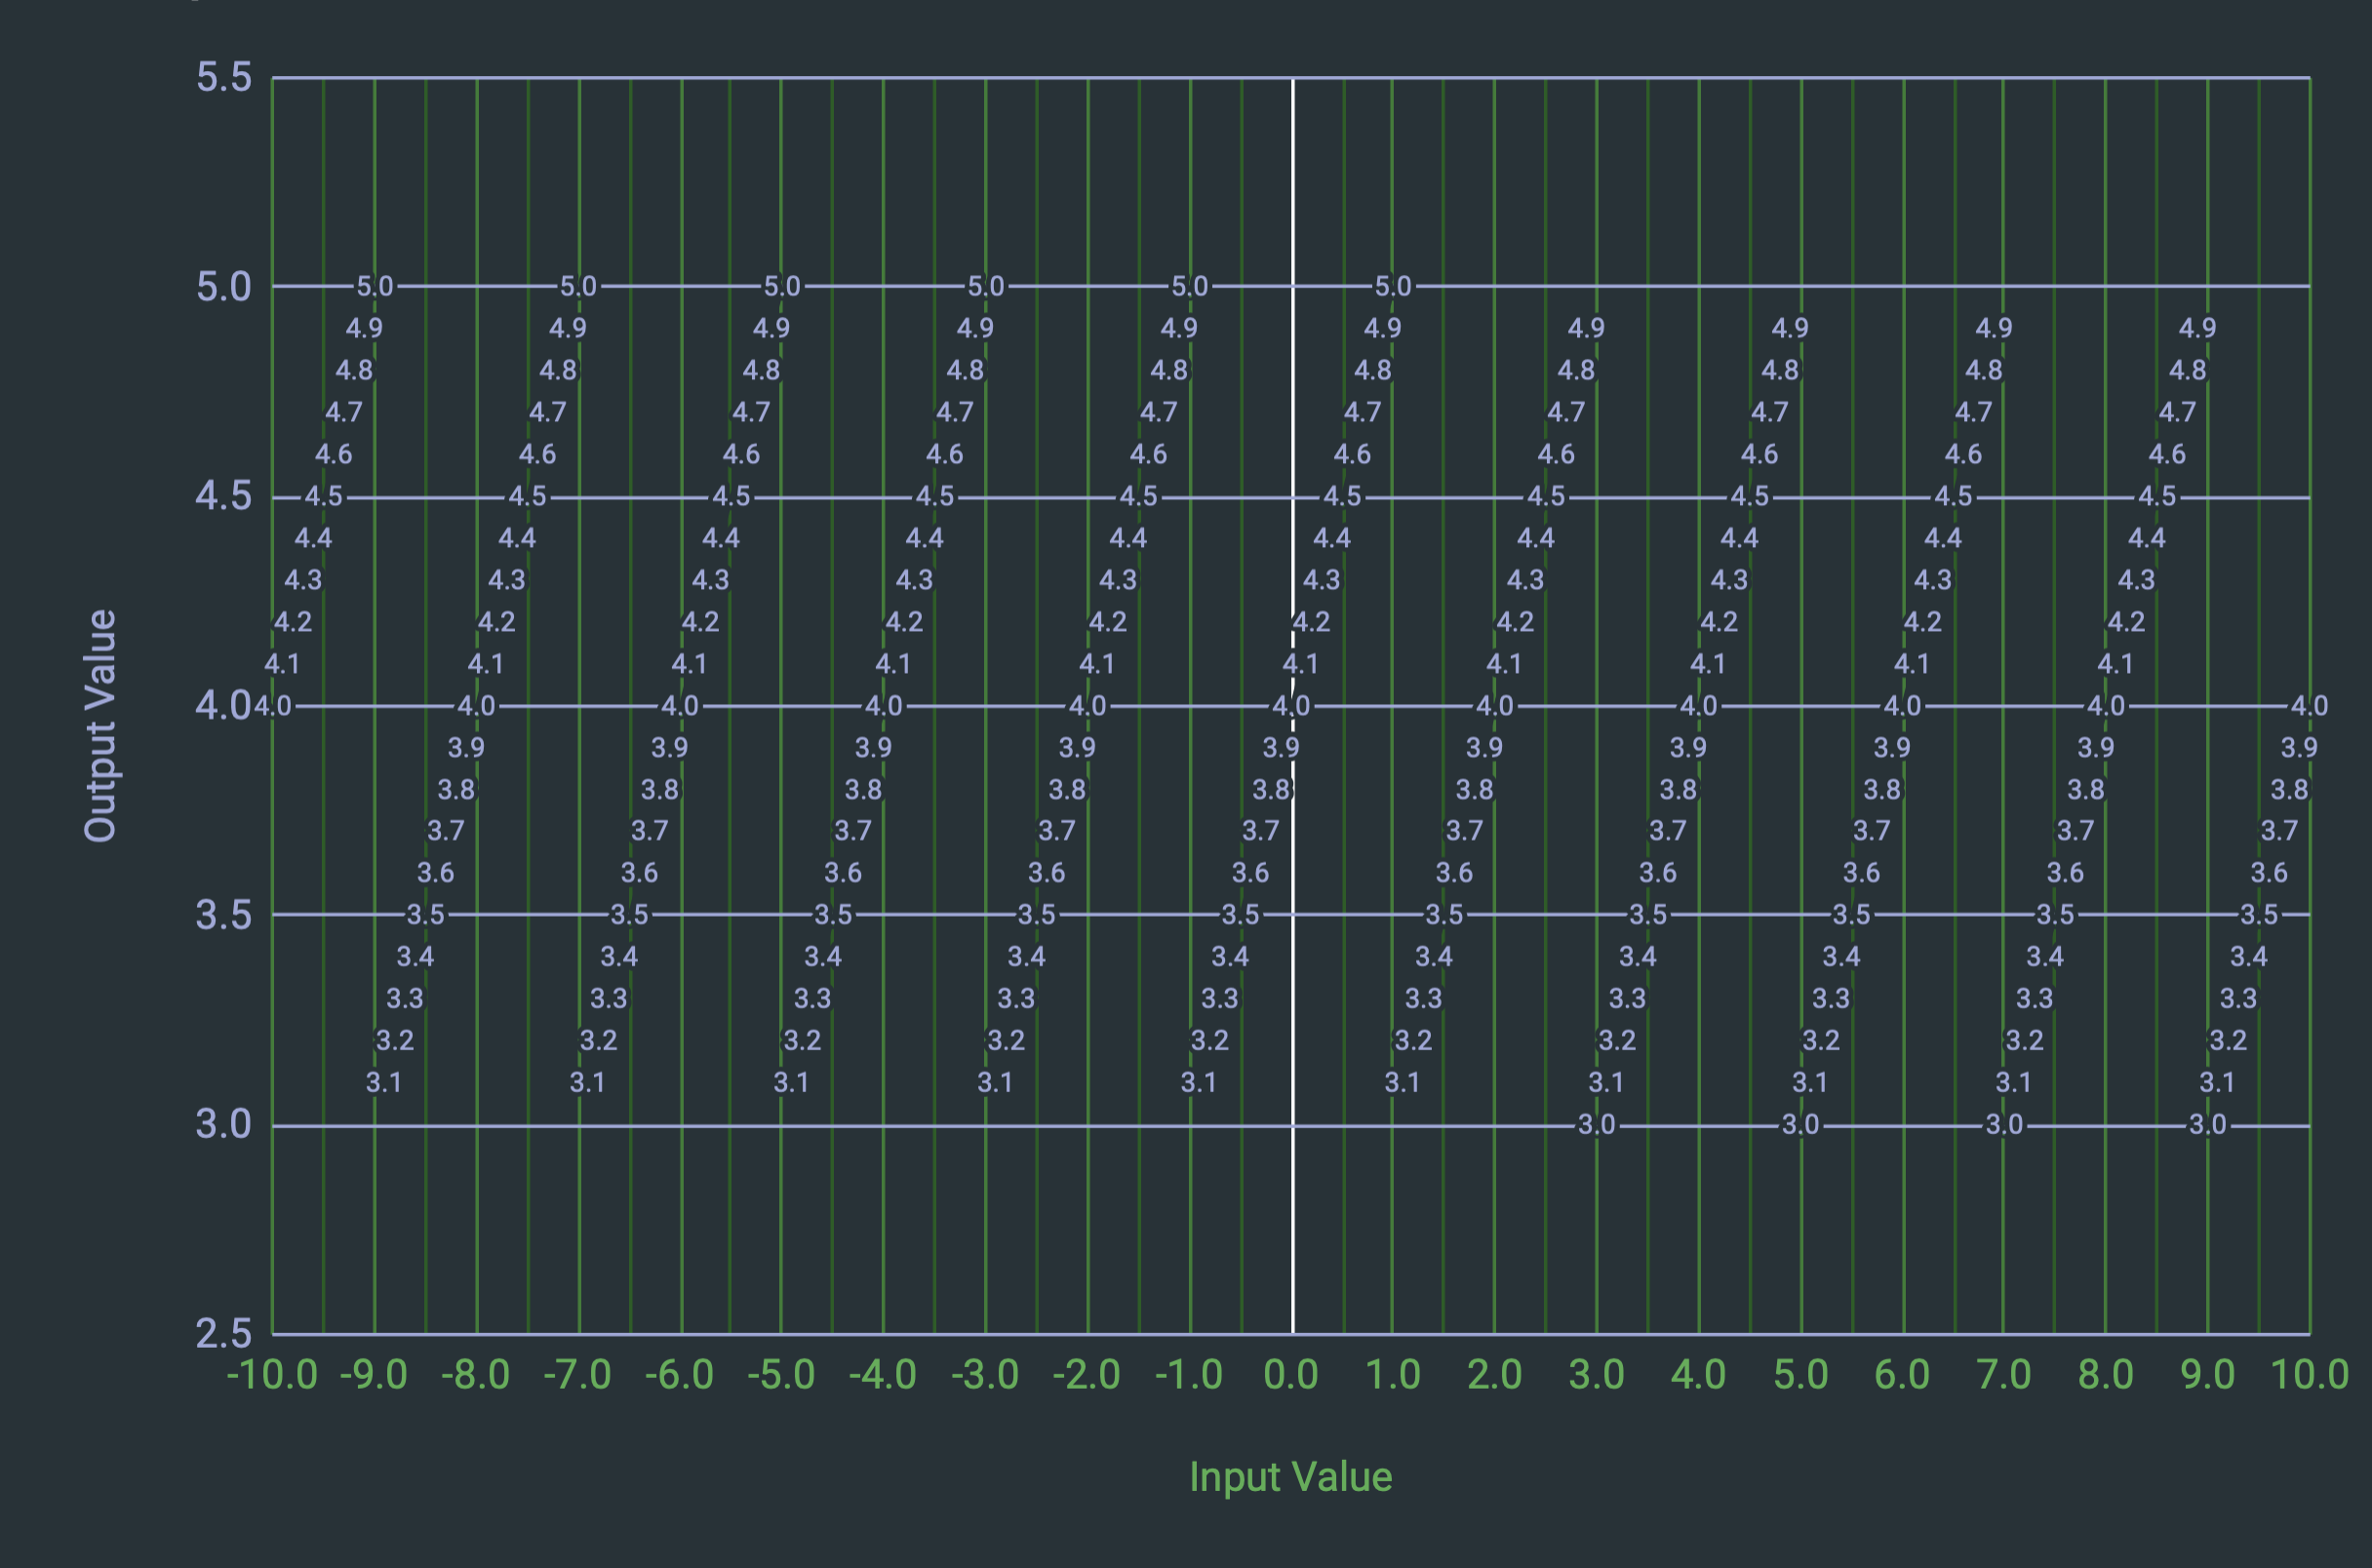Click the green x-axis tick label 5.0

coord(1801,1375)
